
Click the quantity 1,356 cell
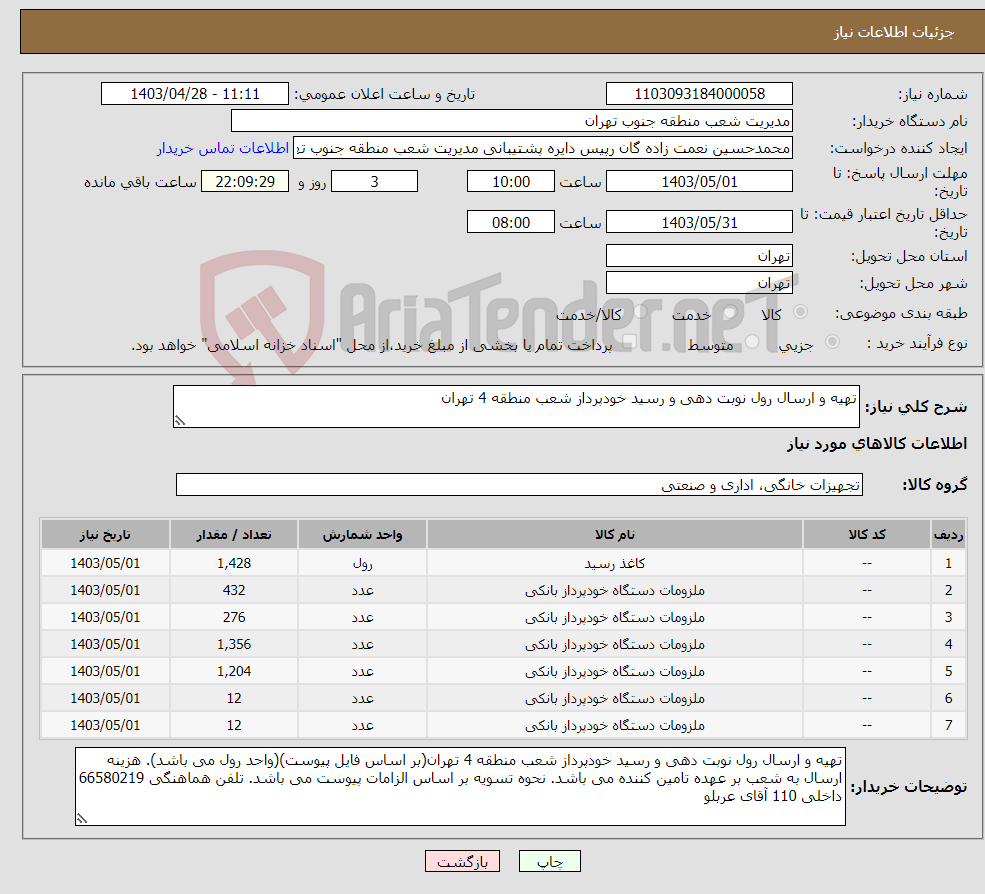pos(234,645)
